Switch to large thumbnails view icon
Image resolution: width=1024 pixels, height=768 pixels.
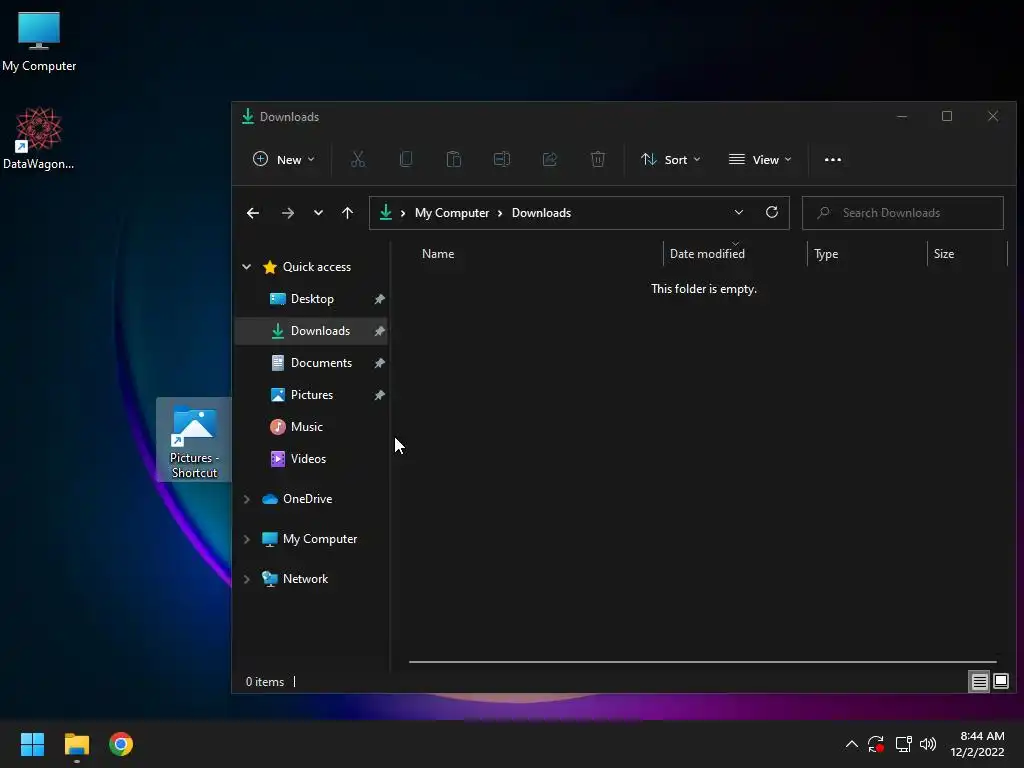coord(1001,682)
